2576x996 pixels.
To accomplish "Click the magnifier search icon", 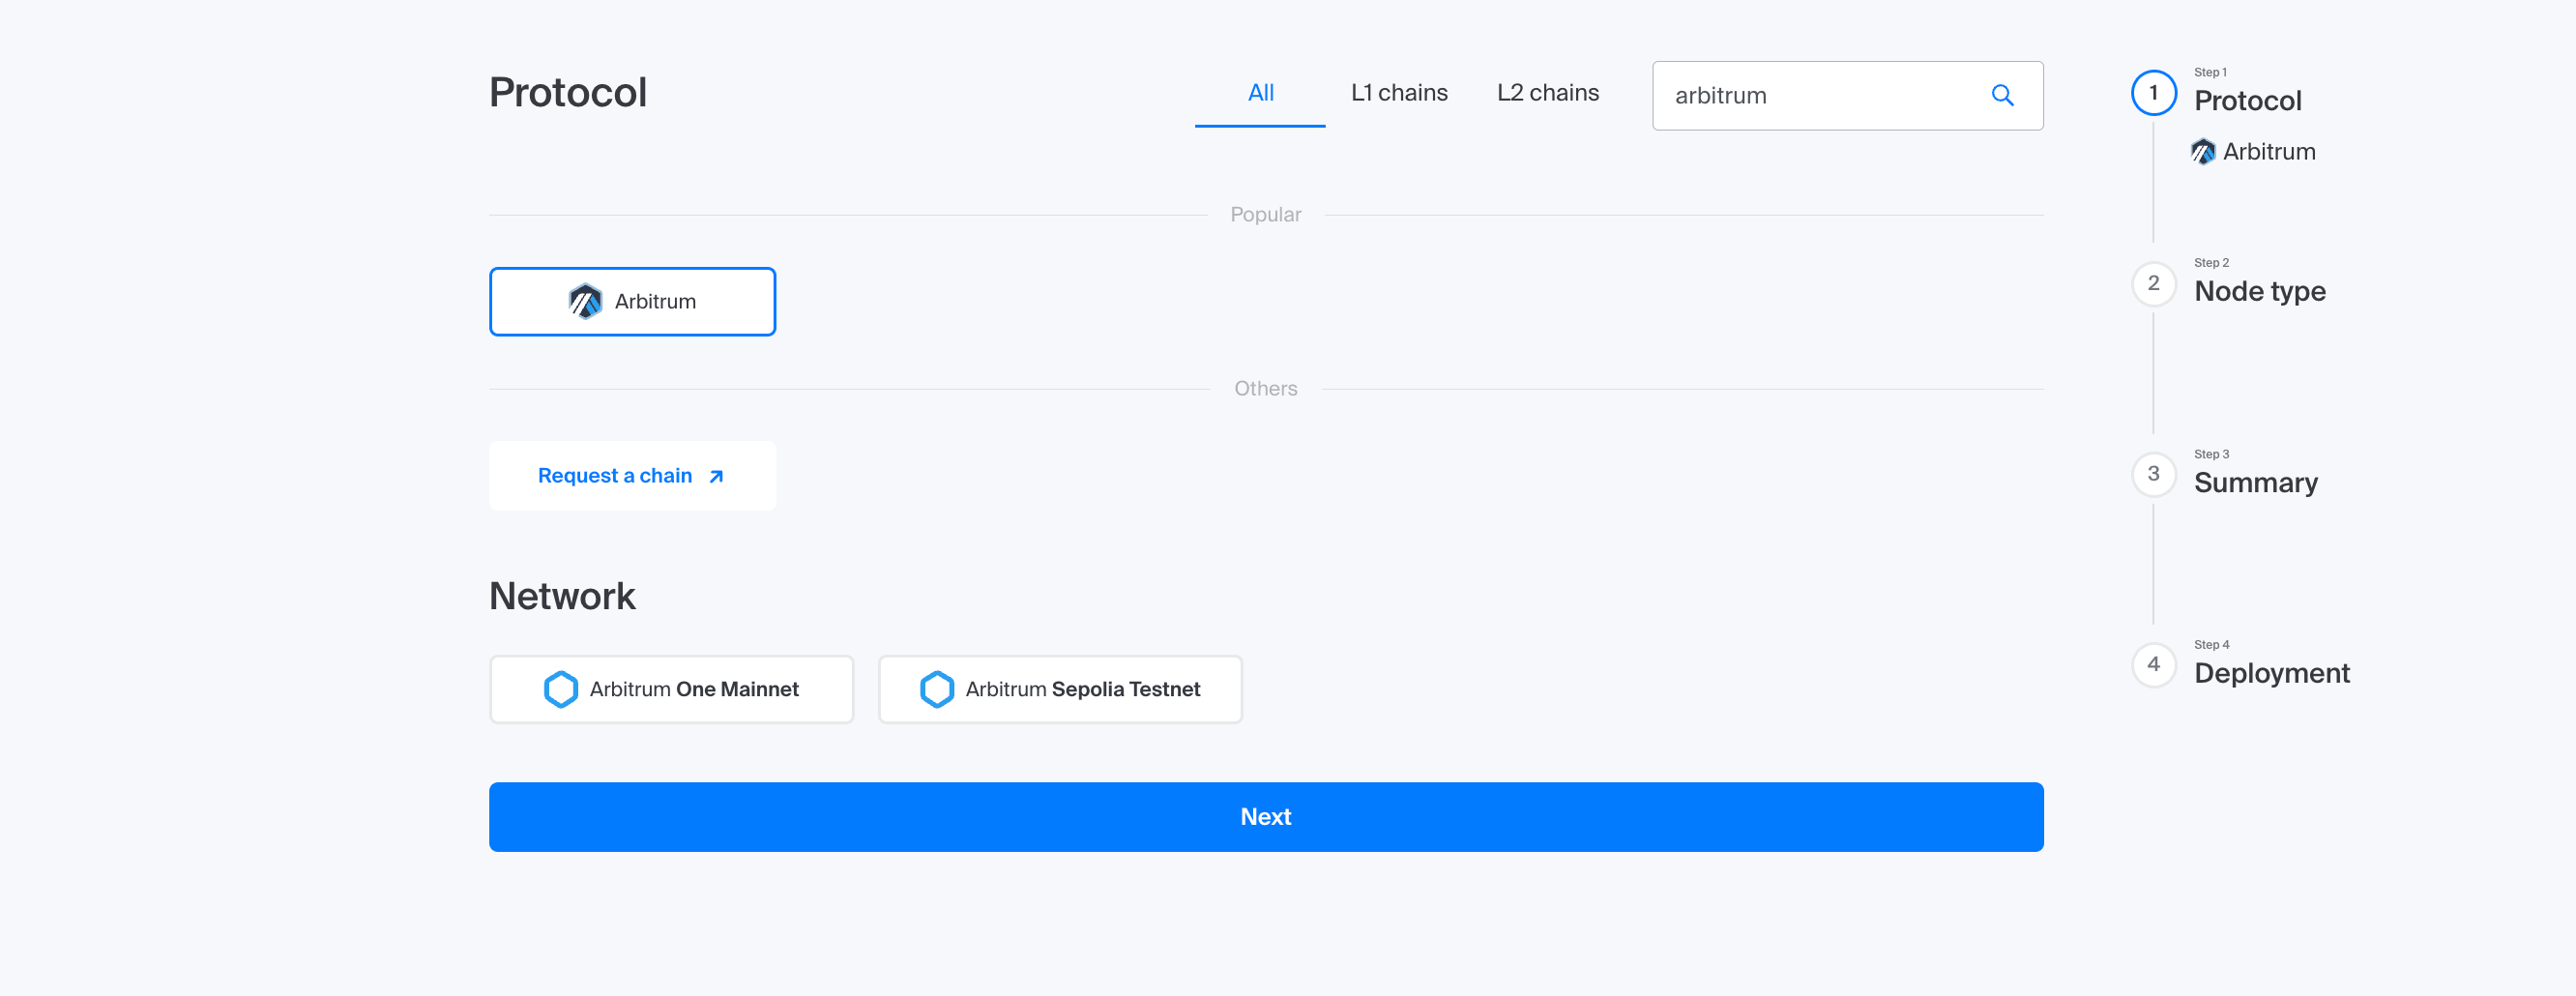I will point(2001,95).
